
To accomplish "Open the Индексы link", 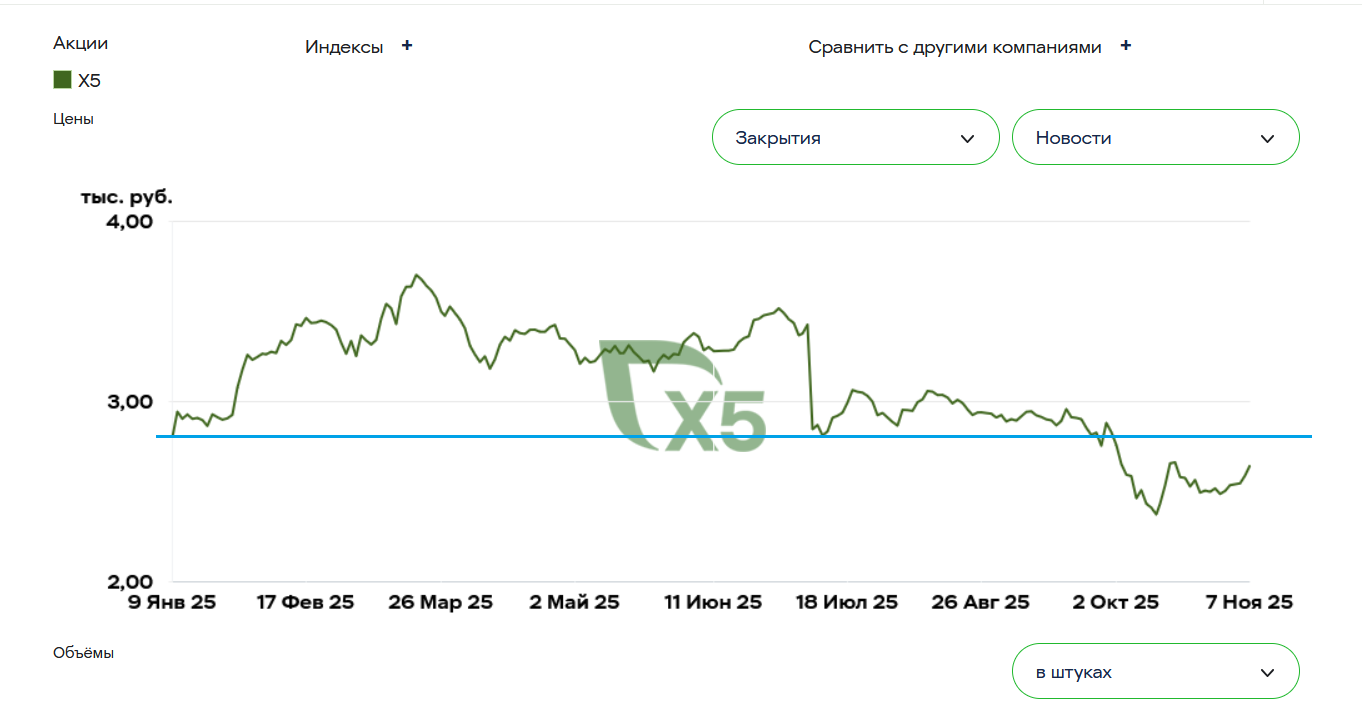I will point(344,47).
